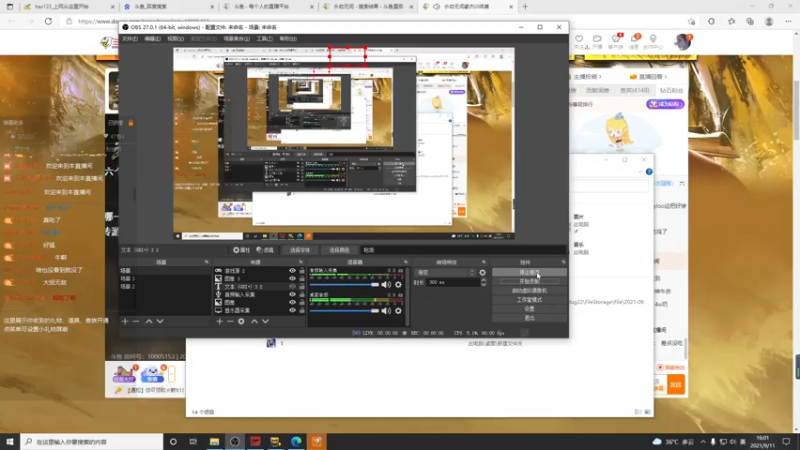Open Task View on taskbar

[193, 441]
